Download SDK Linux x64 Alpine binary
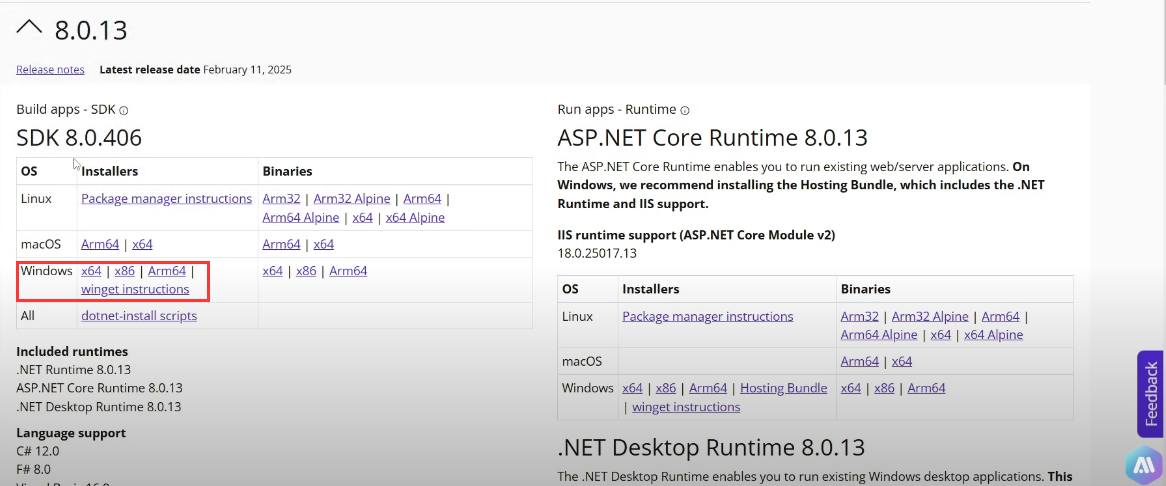Screen dimensions: 1166x486 pos(415,218)
